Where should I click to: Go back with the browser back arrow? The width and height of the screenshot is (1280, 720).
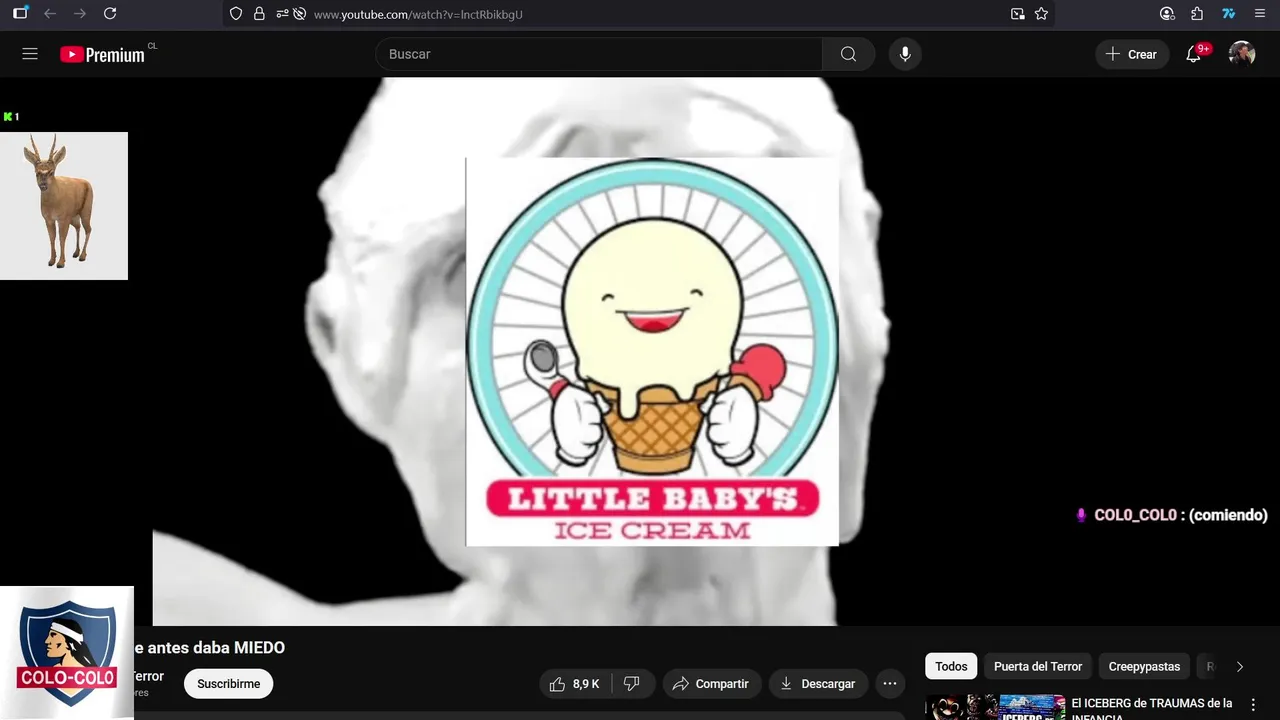click(x=50, y=14)
